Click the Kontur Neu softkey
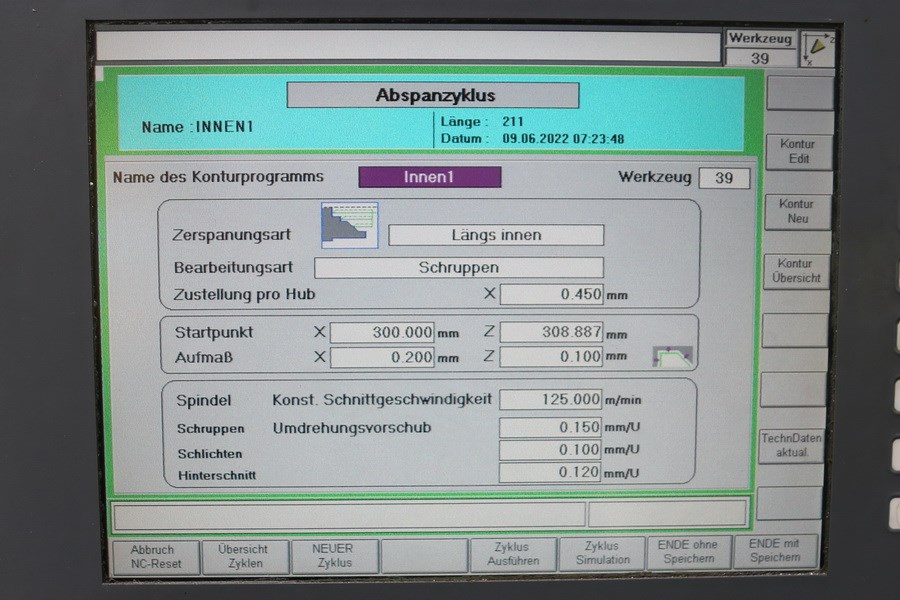 797,211
